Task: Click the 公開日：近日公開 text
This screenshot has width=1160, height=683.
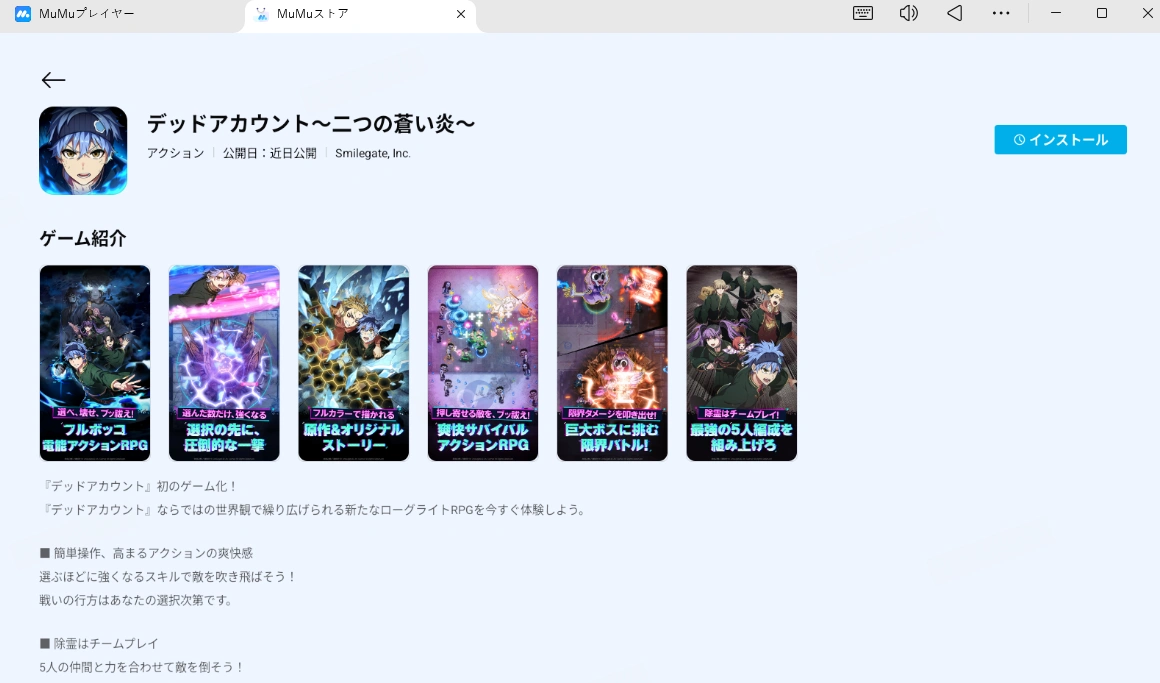Action: [269, 153]
